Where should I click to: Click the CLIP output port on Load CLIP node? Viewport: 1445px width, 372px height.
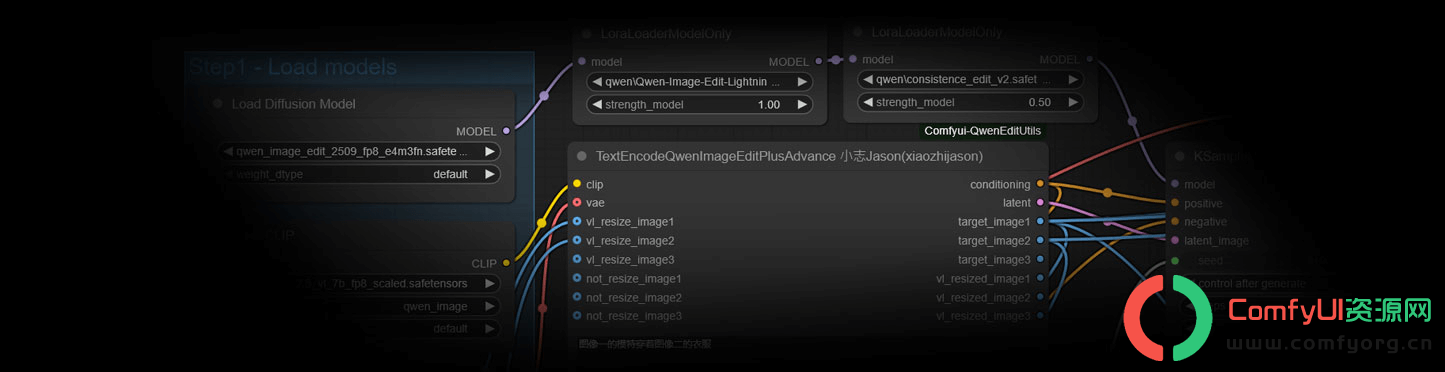pos(506,263)
